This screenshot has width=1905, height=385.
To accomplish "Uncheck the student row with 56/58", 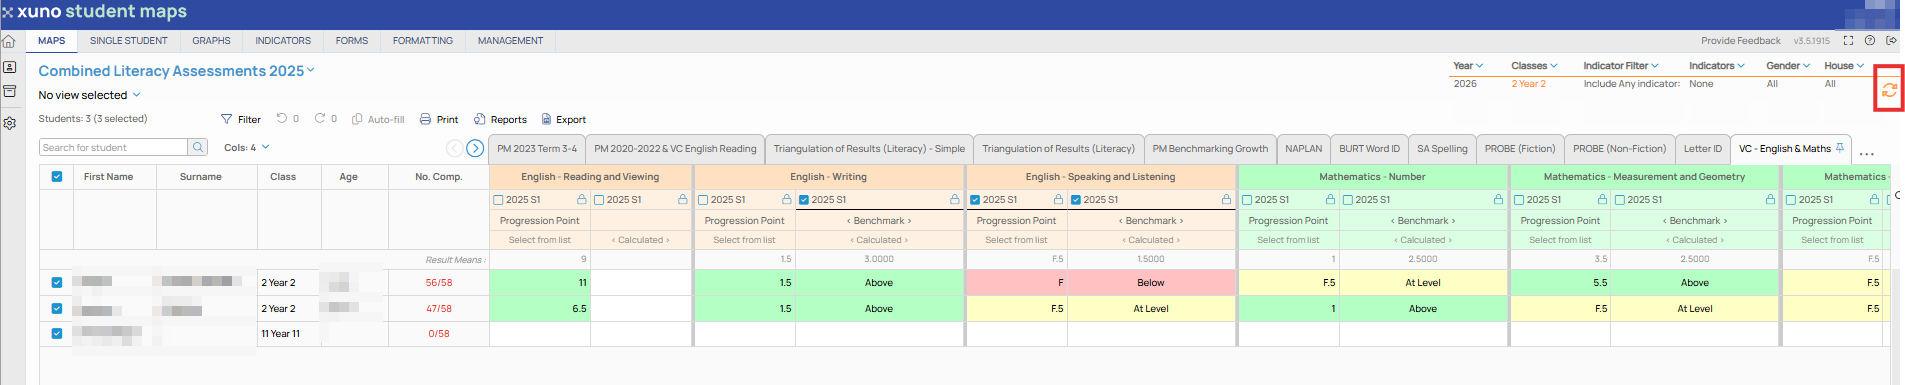I will 57,283.
